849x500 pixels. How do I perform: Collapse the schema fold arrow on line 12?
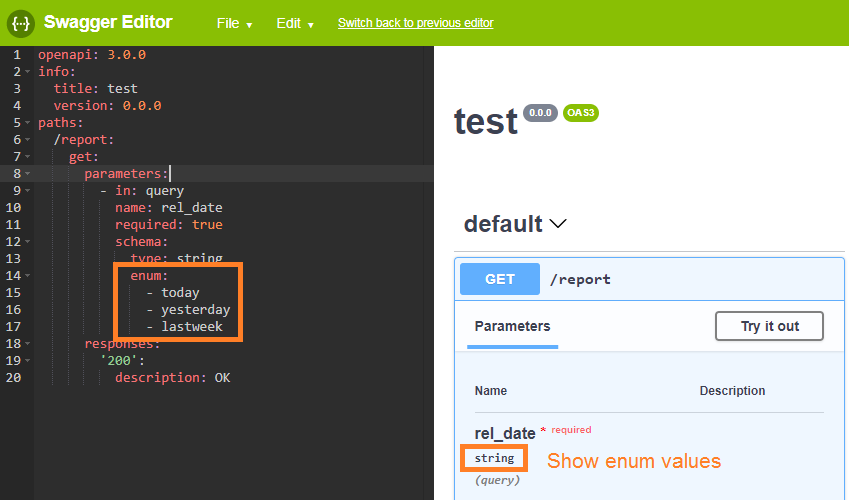click(28, 242)
